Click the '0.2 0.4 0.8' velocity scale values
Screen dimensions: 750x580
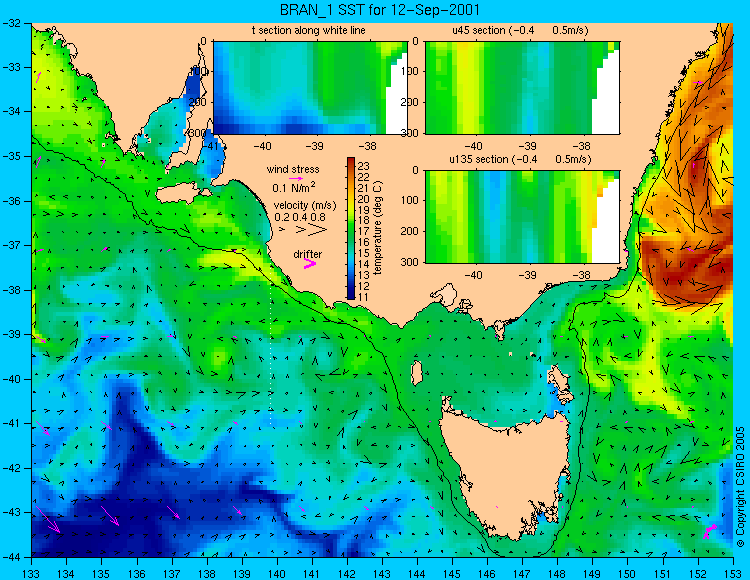[300, 217]
